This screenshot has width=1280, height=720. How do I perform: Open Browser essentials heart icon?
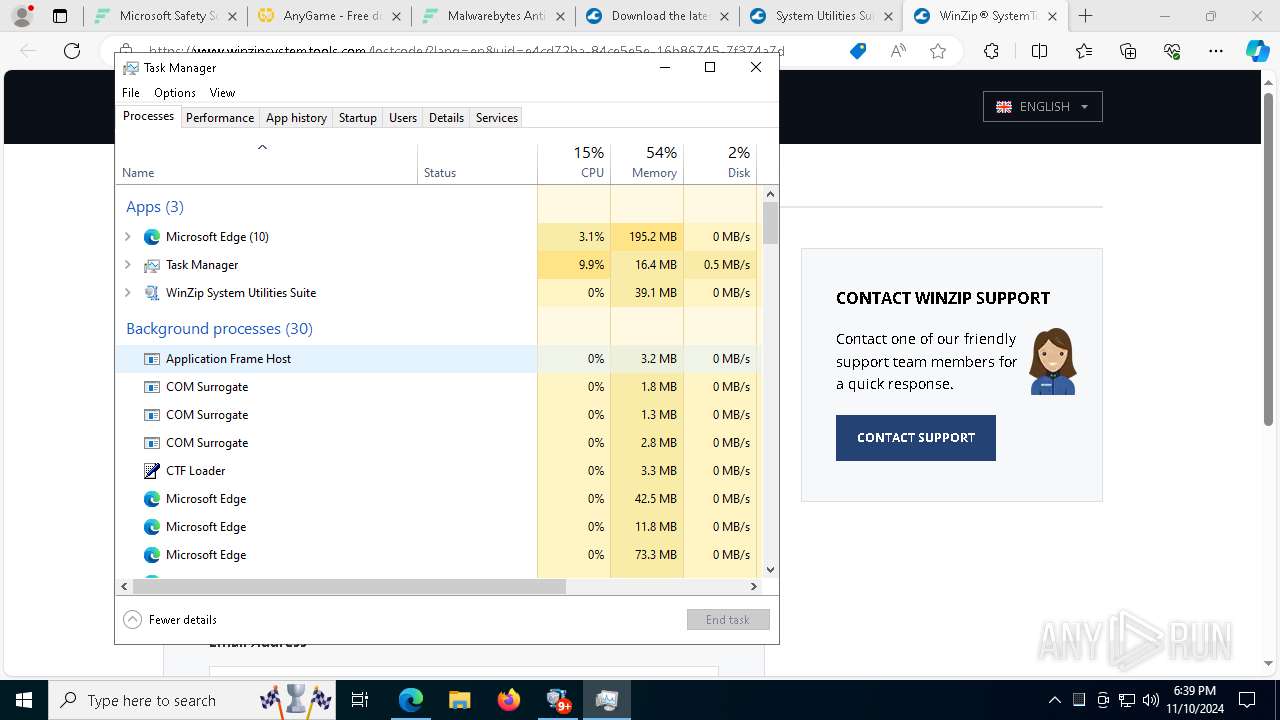(x=1172, y=52)
